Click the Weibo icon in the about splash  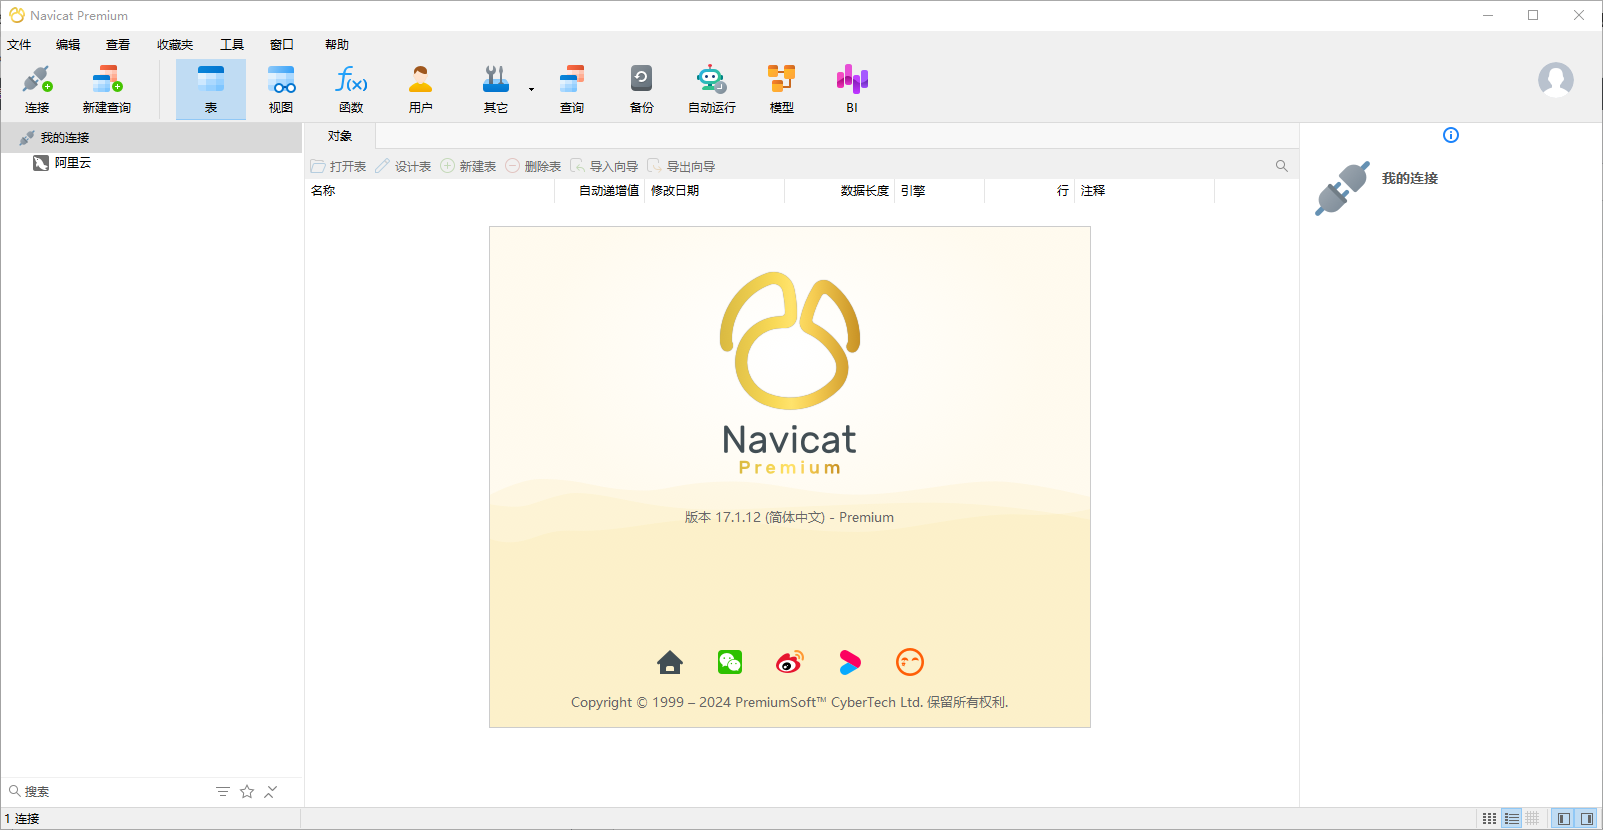pyautogui.click(x=790, y=662)
